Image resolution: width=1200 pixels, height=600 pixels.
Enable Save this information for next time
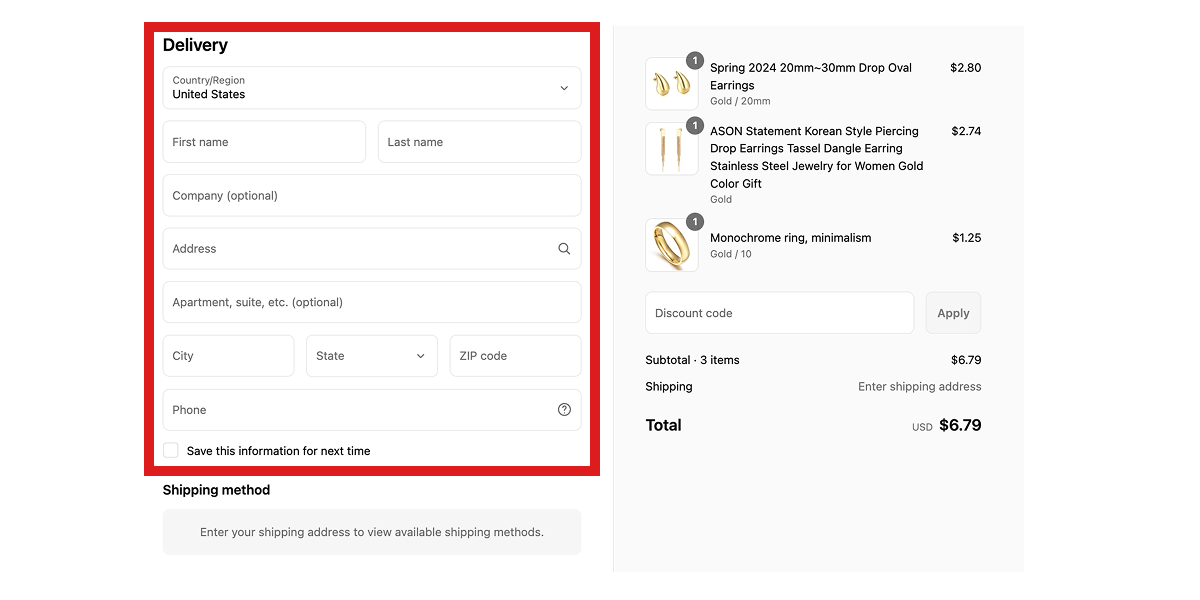pos(171,451)
